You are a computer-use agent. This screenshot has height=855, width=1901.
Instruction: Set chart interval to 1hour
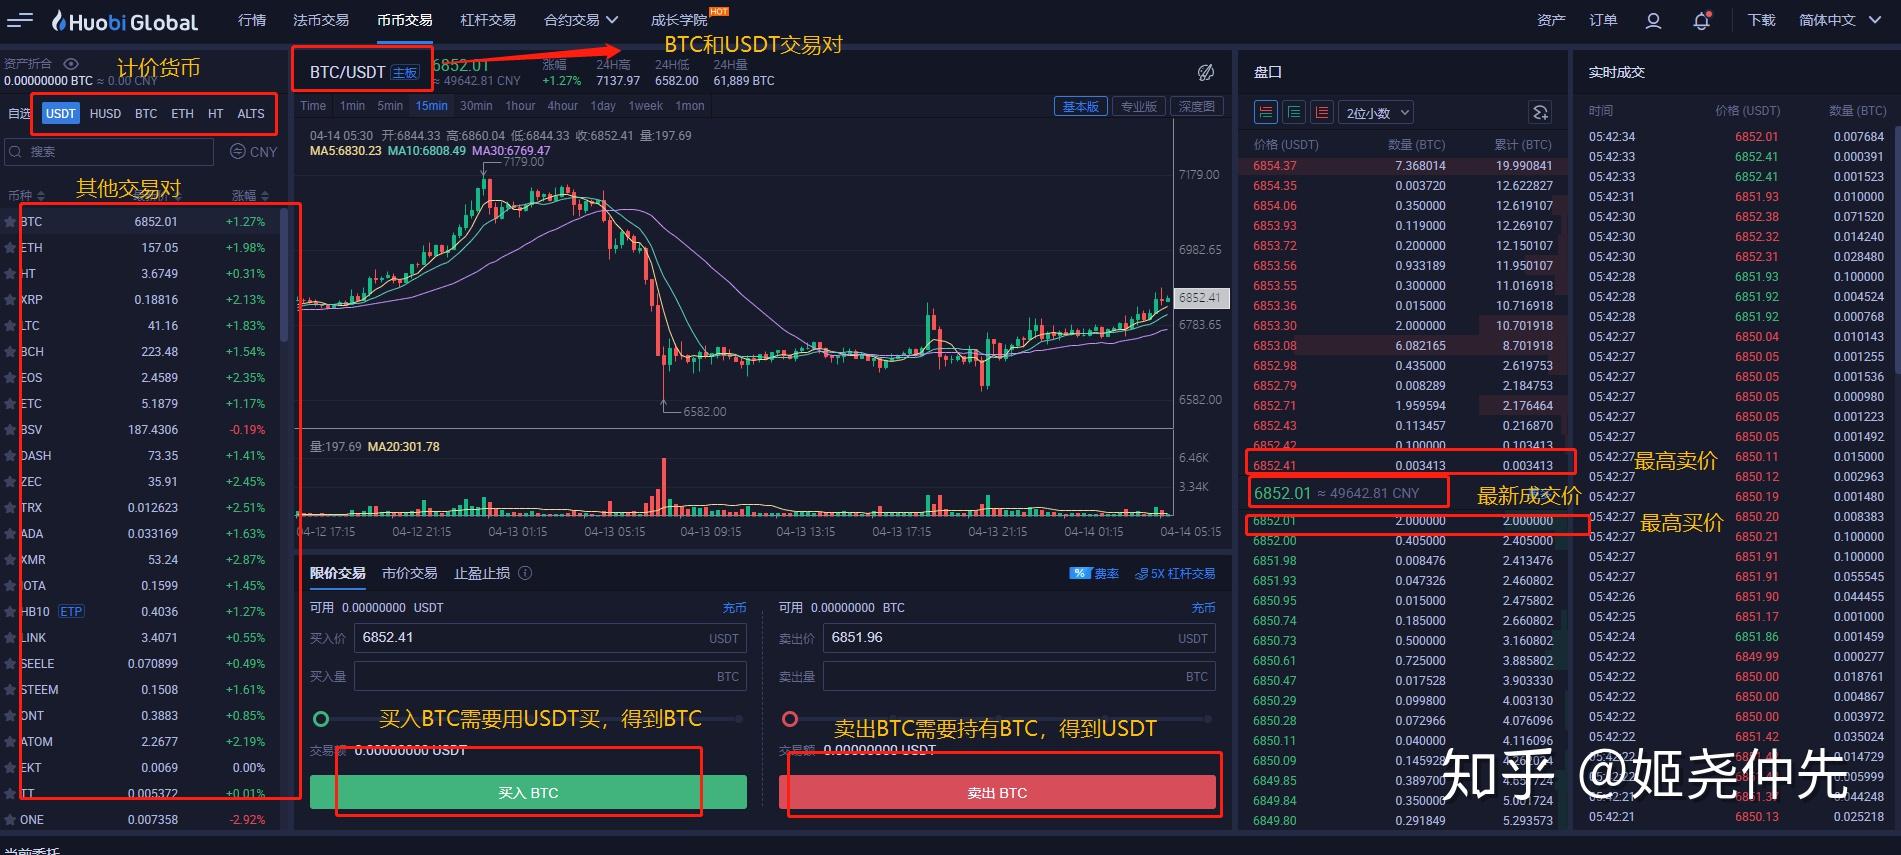click(520, 106)
